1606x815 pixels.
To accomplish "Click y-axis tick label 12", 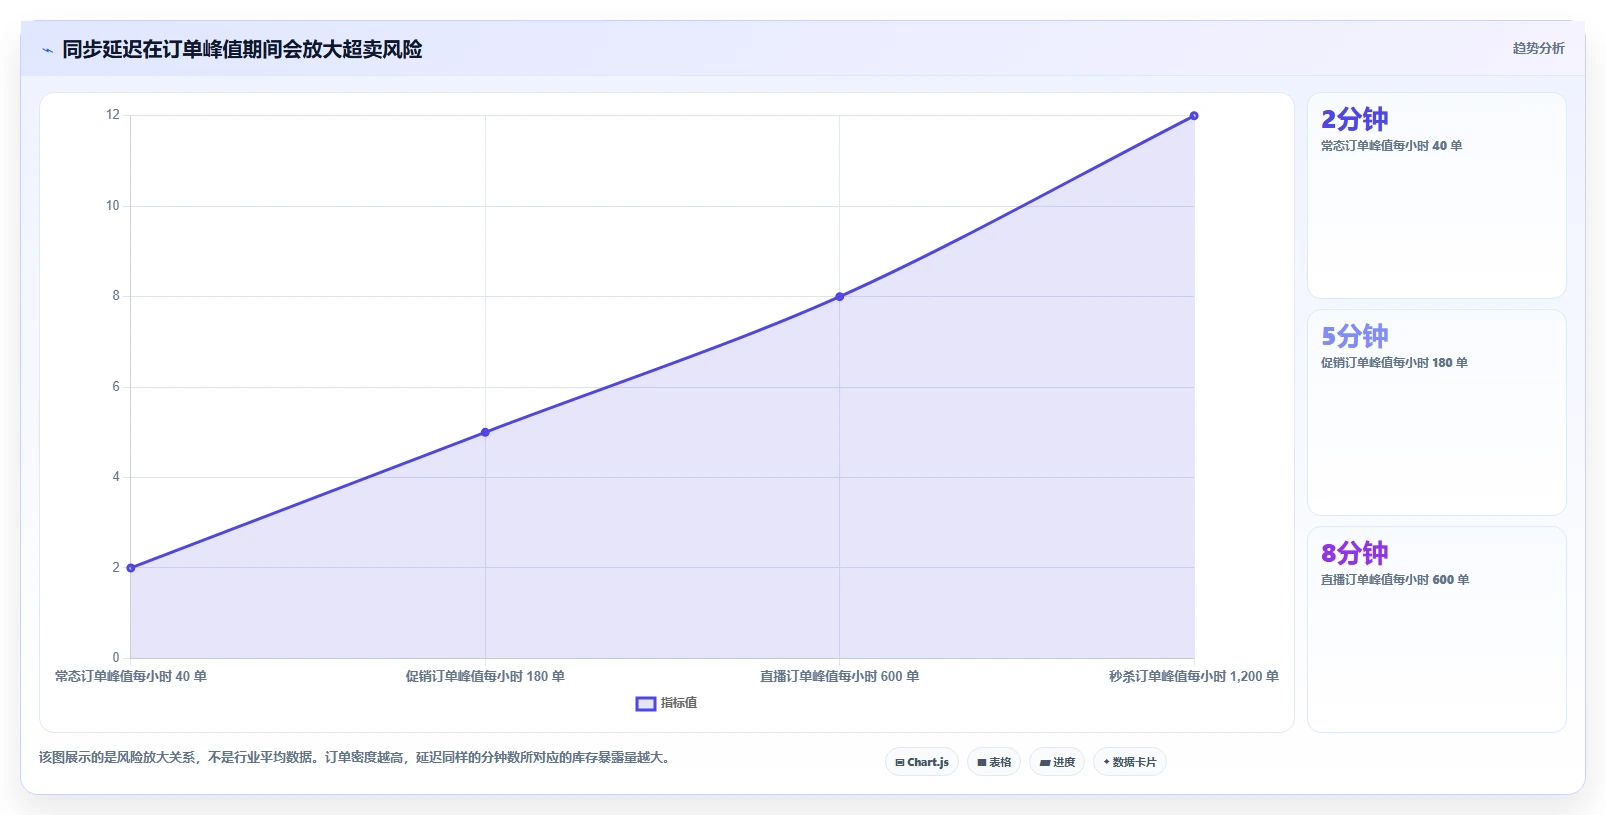I will (113, 115).
